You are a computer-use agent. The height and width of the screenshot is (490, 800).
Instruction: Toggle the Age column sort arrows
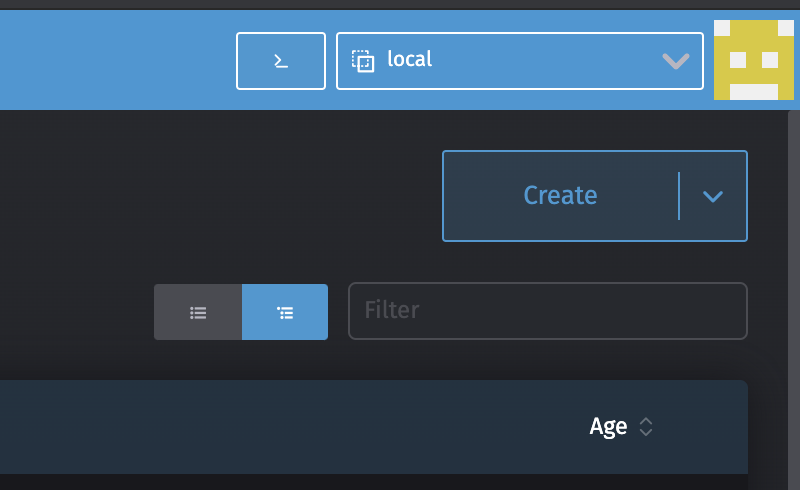click(646, 427)
